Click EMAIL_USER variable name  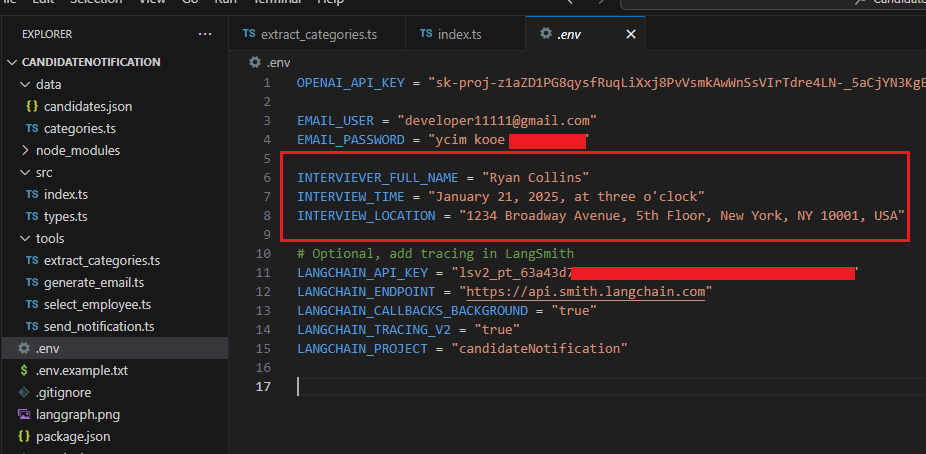335,120
